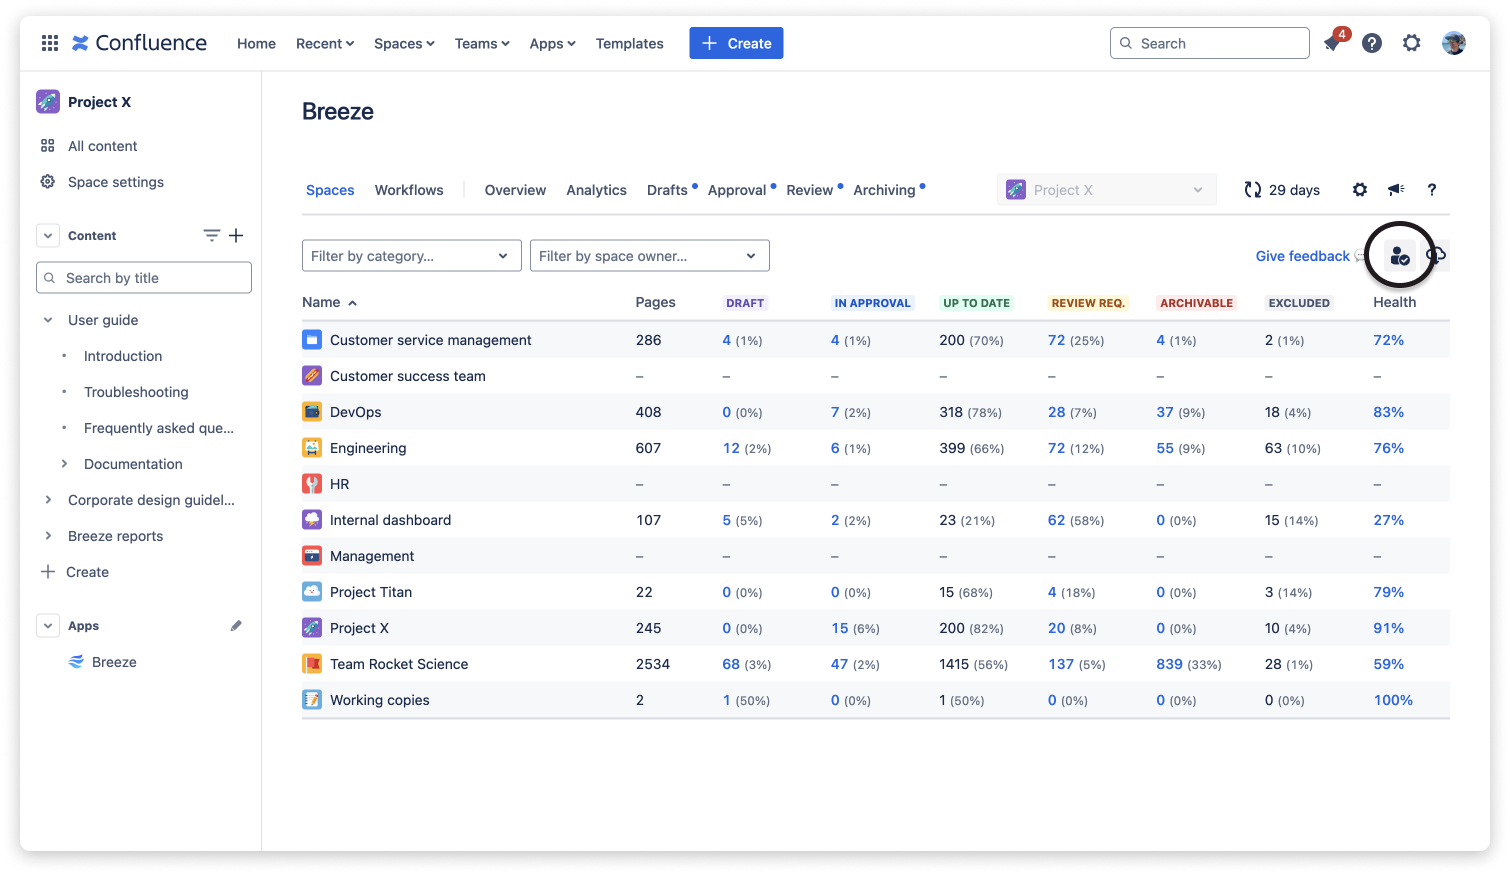Click the Working copies space icon
1510x875 pixels.
coord(312,700)
